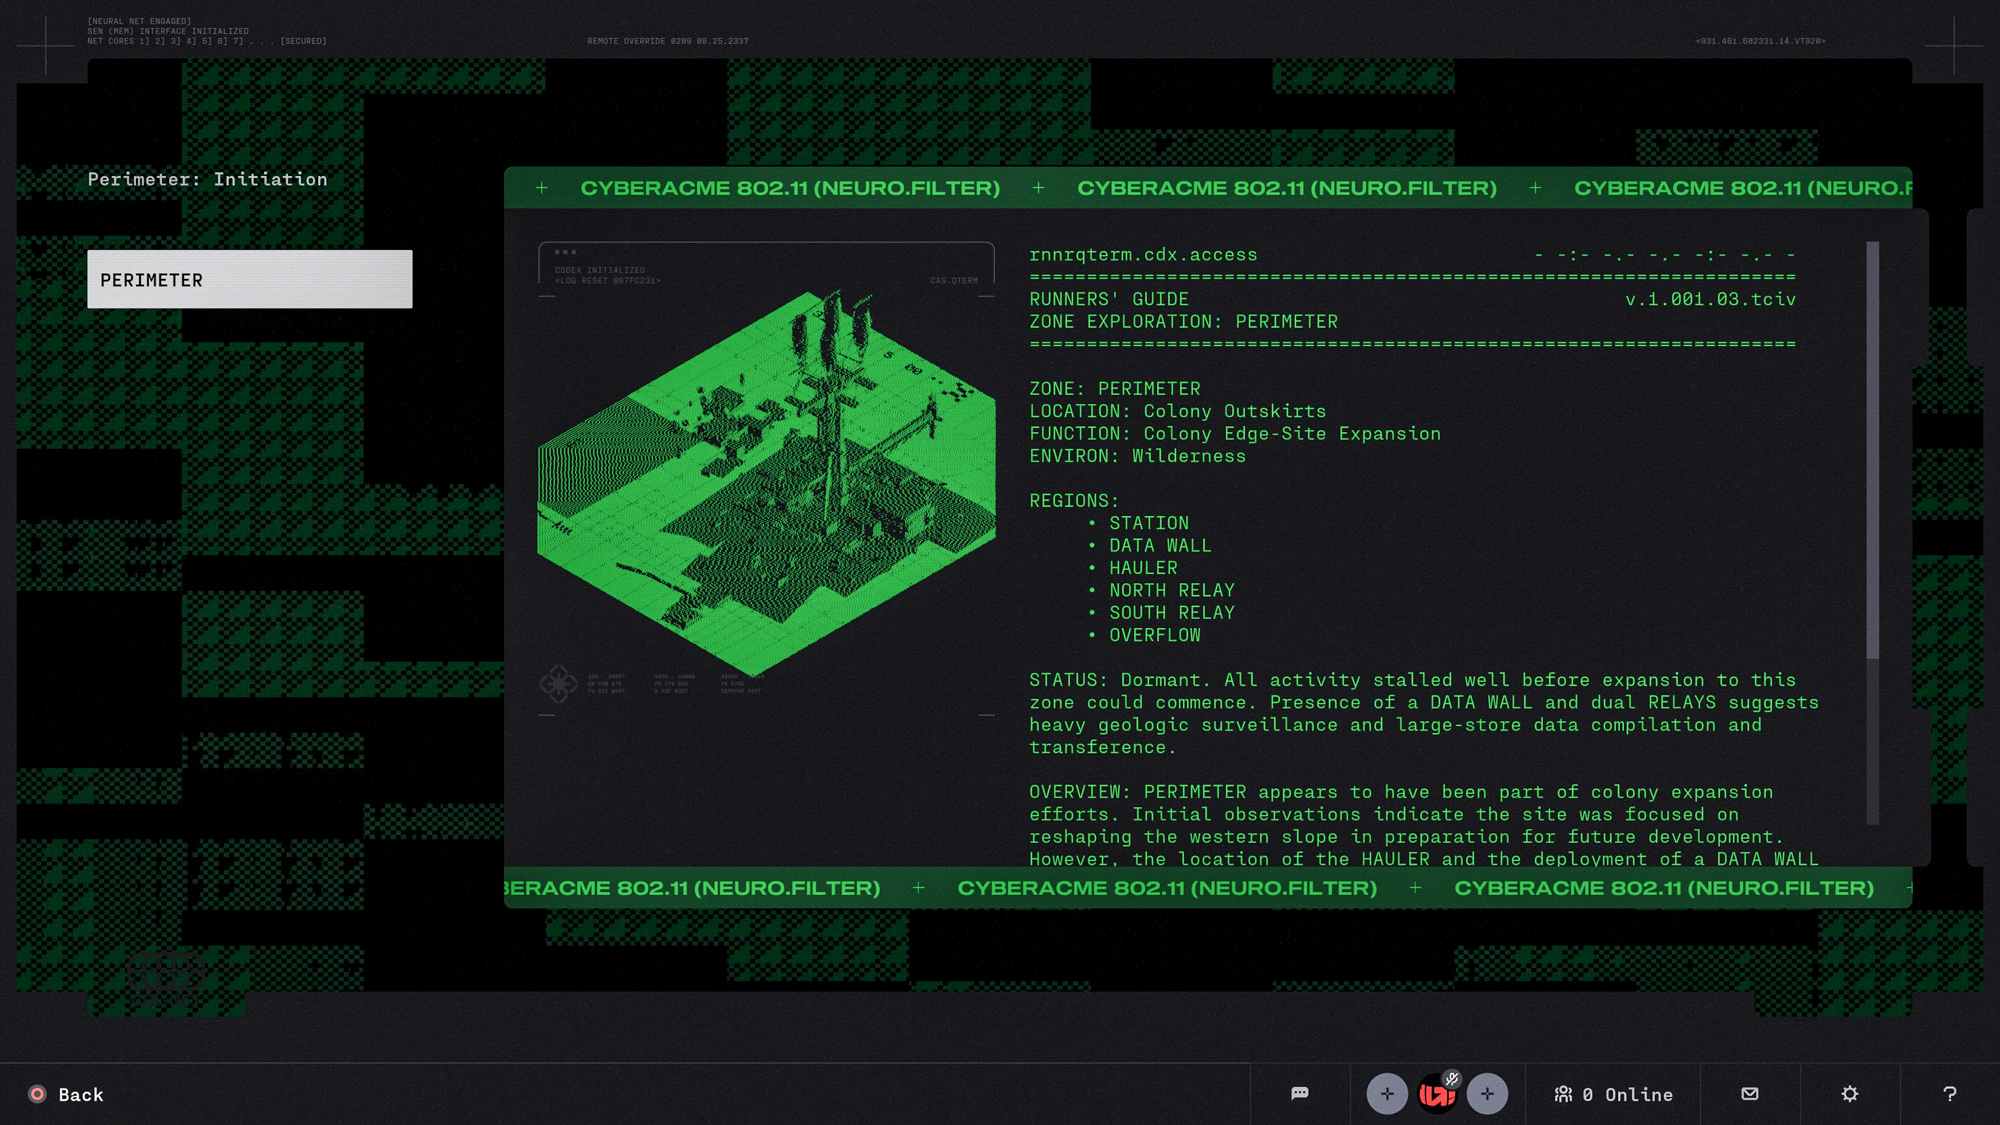Open the chat message icon

tap(1299, 1093)
